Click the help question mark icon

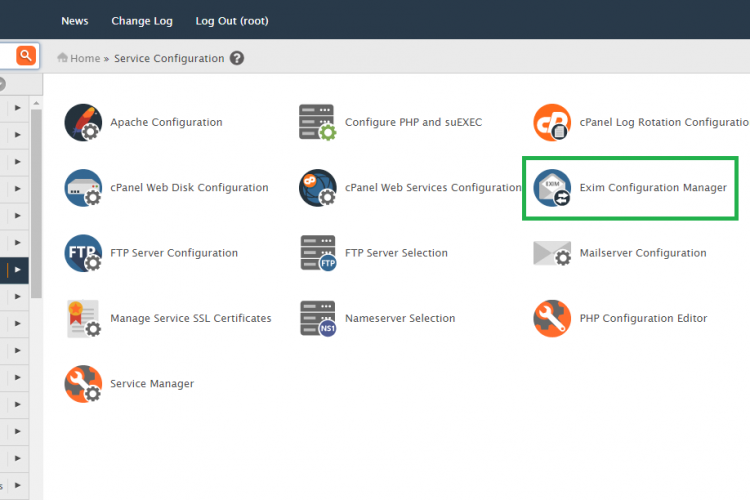click(237, 58)
